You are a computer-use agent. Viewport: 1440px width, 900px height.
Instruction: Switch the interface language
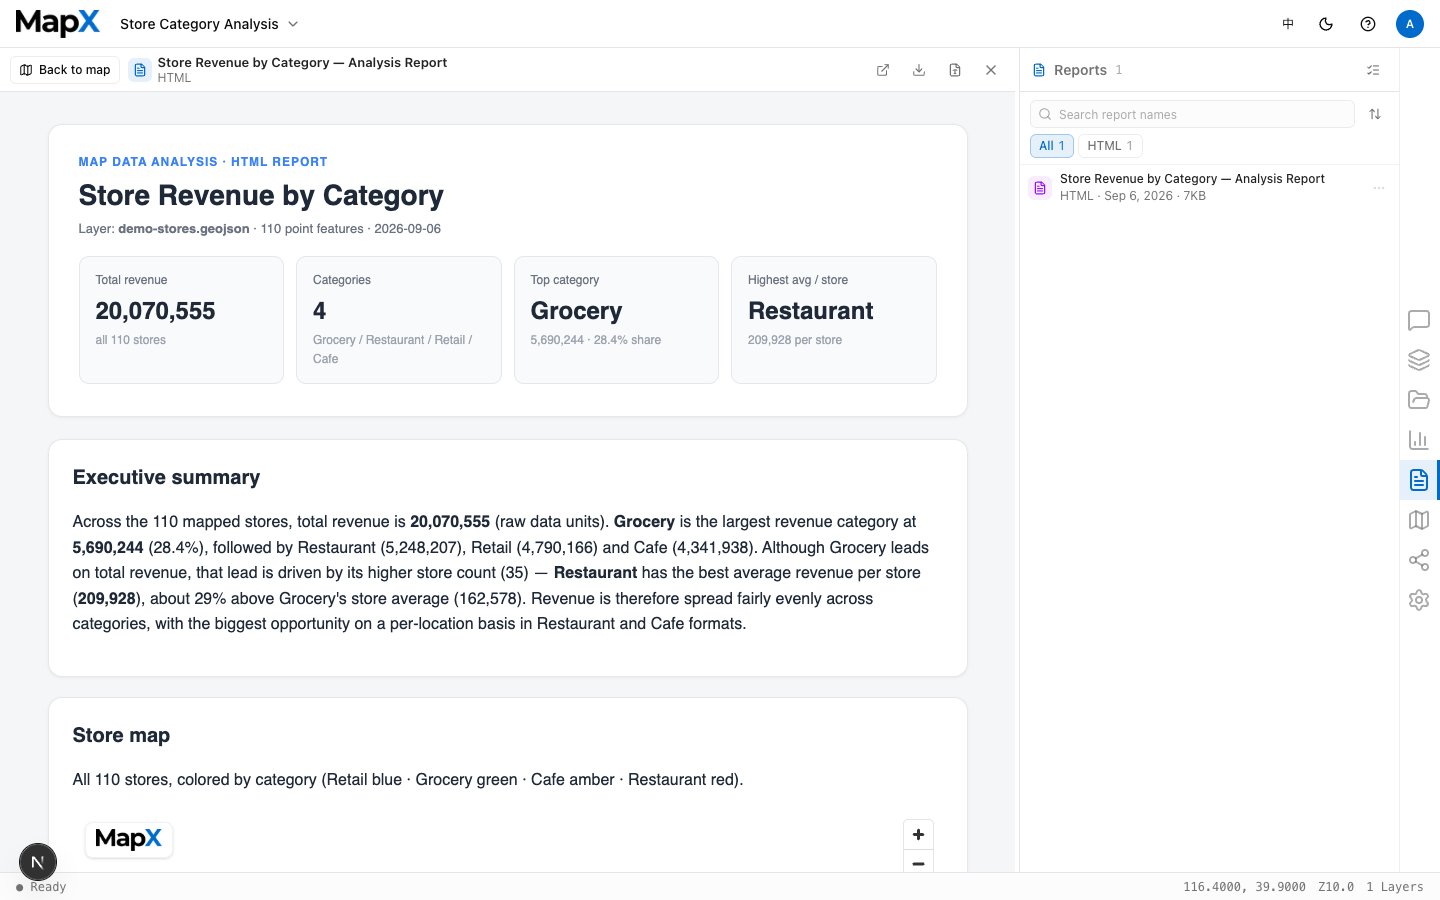[1288, 24]
